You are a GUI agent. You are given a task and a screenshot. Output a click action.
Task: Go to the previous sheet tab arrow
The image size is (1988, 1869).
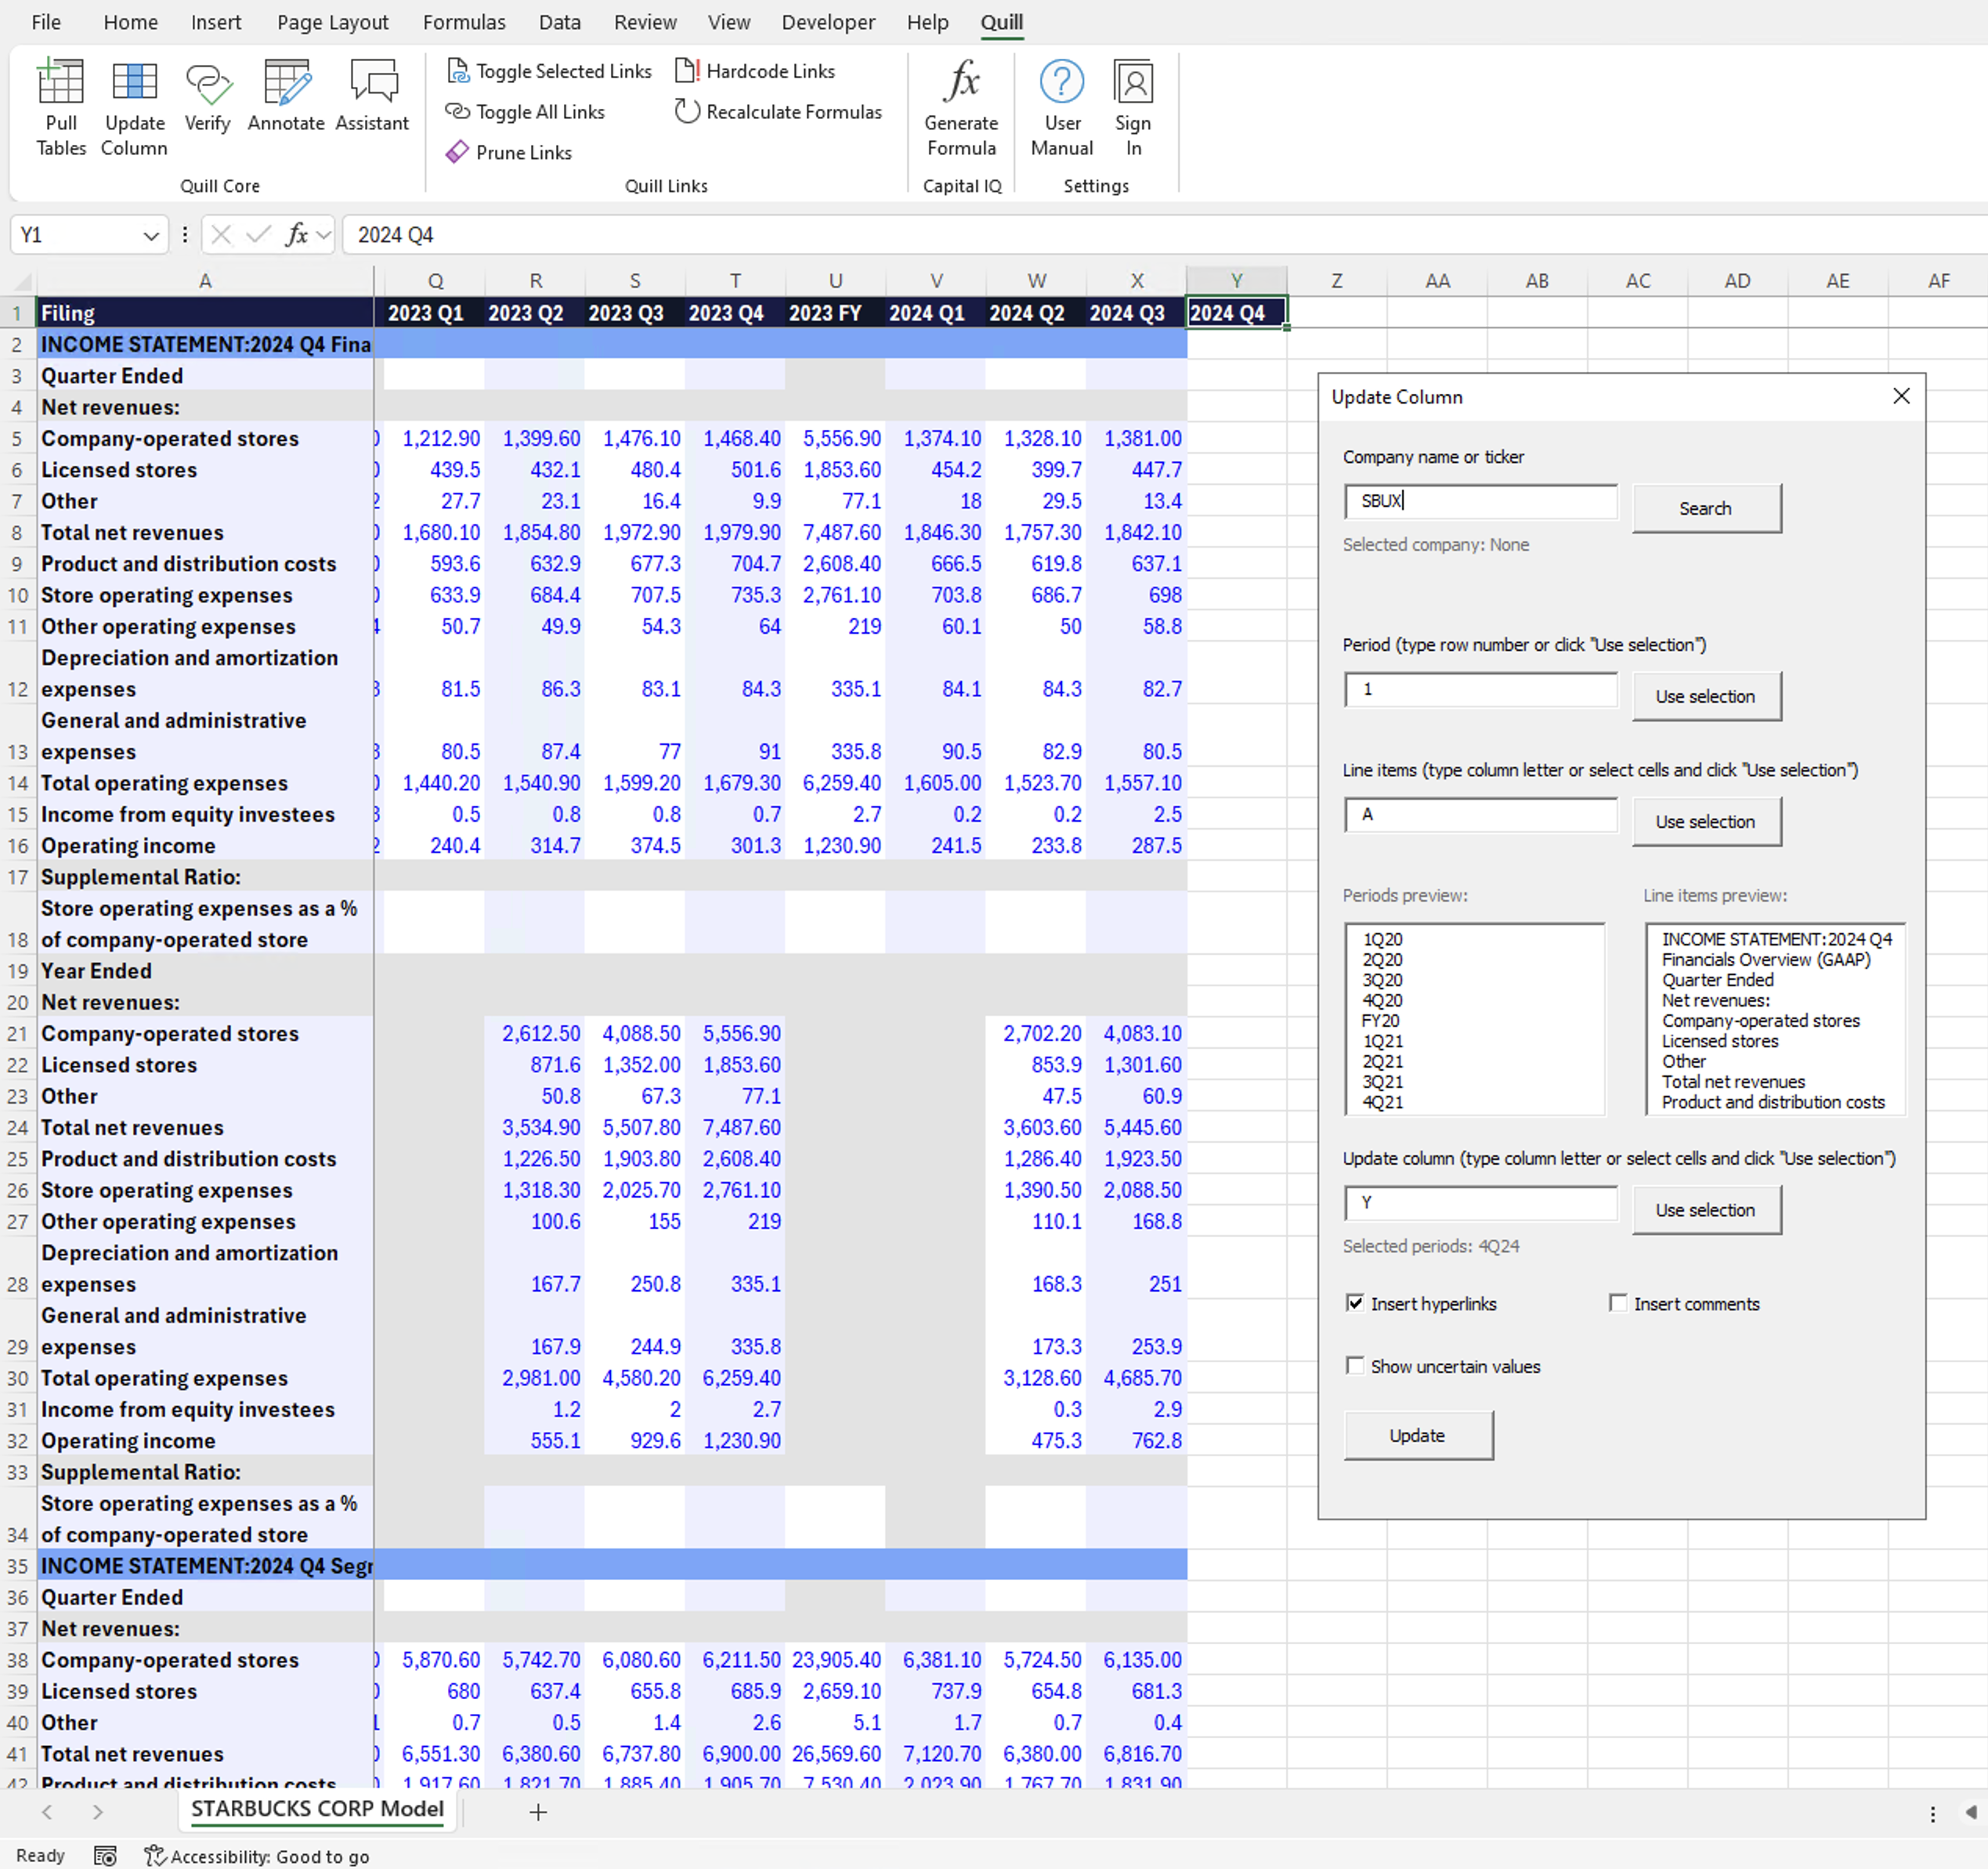(47, 1812)
